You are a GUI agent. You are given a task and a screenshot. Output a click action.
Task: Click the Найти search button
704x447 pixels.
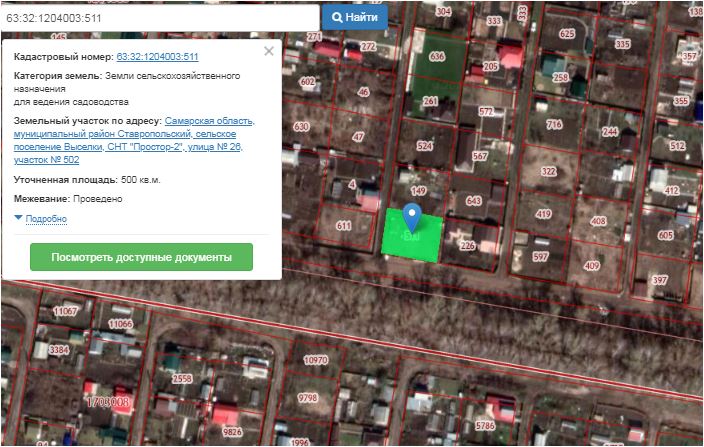point(355,18)
